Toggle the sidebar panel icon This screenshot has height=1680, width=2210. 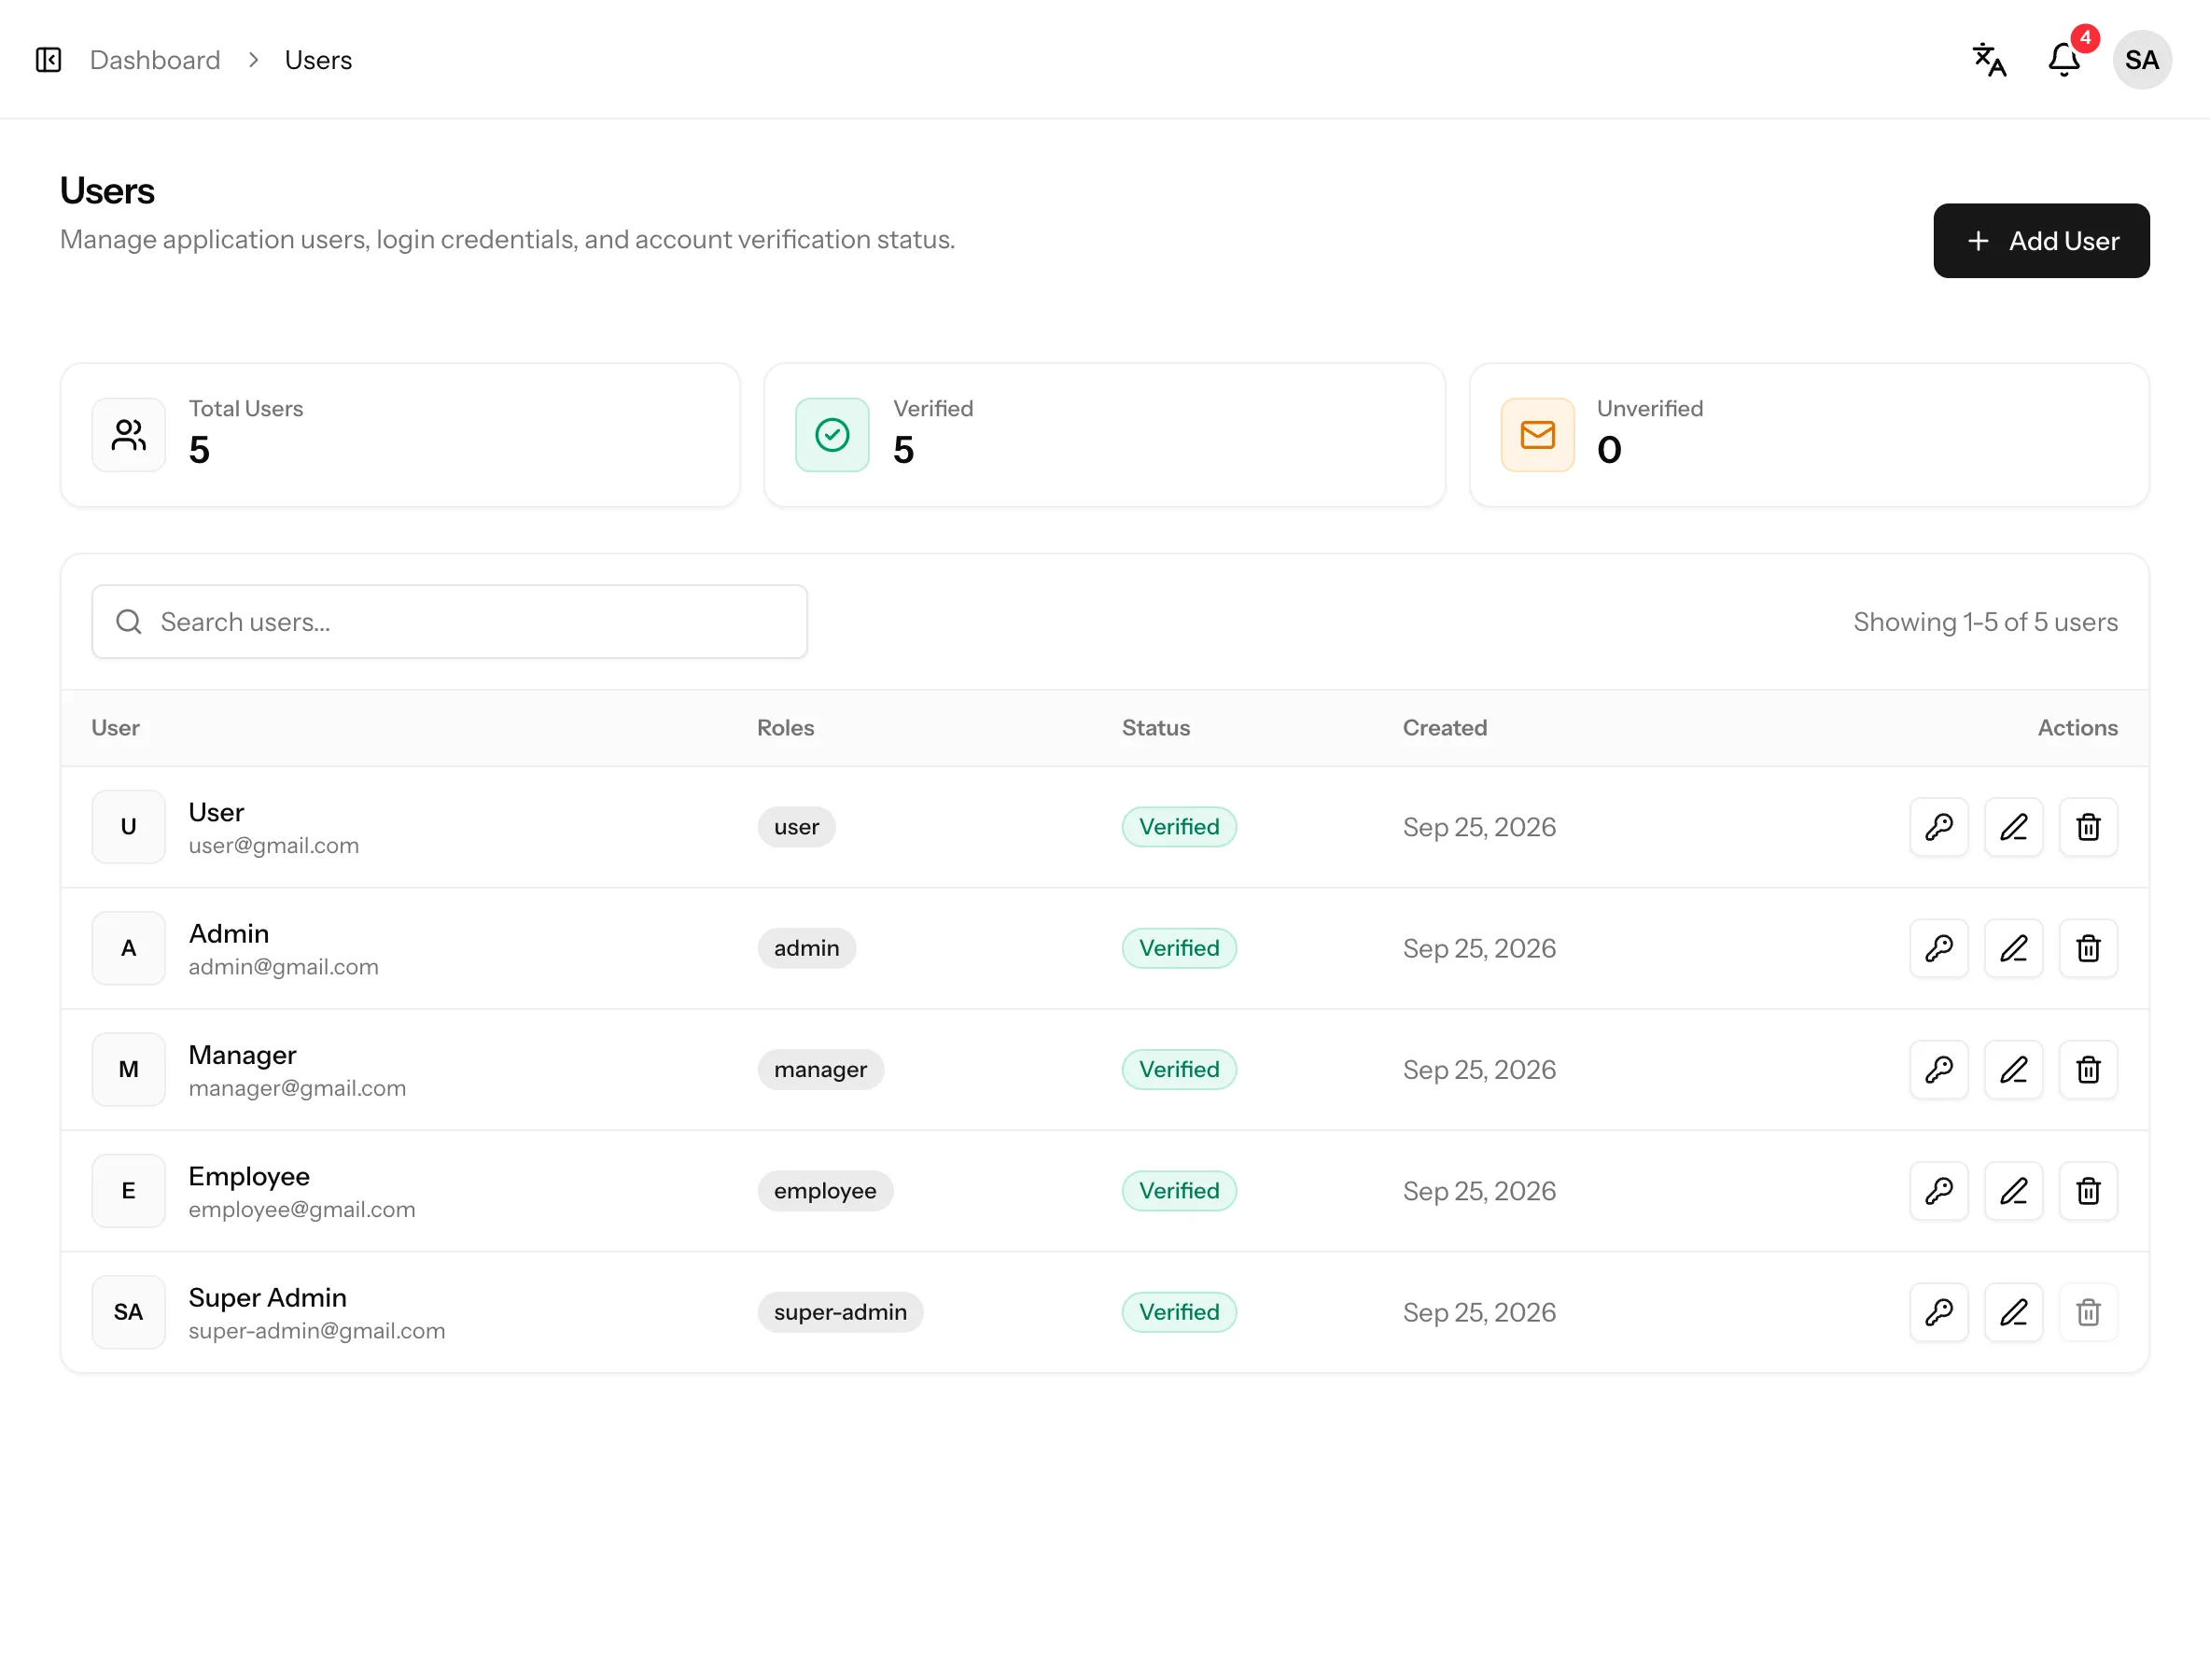point(48,60)
